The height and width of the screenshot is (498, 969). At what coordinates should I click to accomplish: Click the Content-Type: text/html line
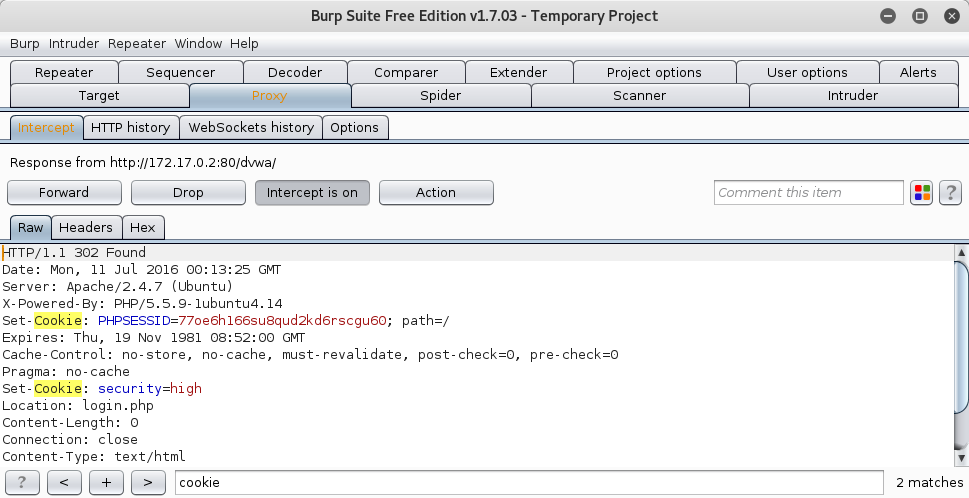[x=94, y=457]
